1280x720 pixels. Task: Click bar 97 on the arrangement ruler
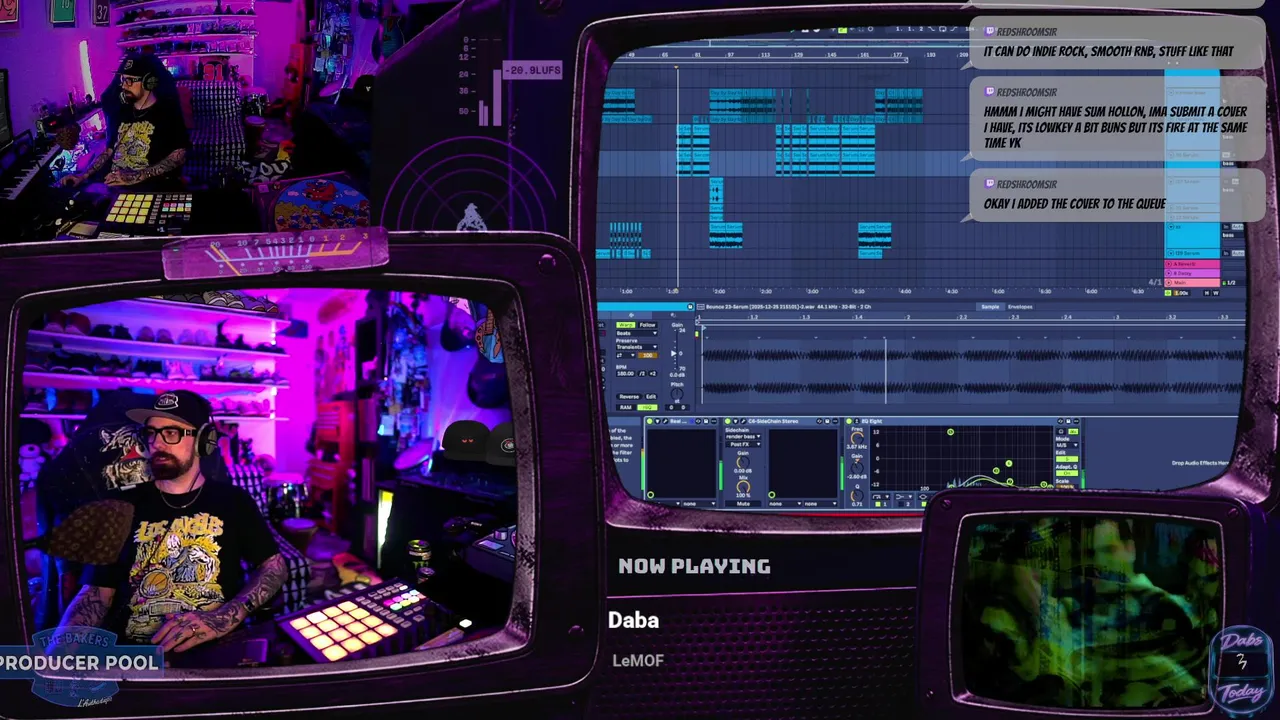point(731,54)
